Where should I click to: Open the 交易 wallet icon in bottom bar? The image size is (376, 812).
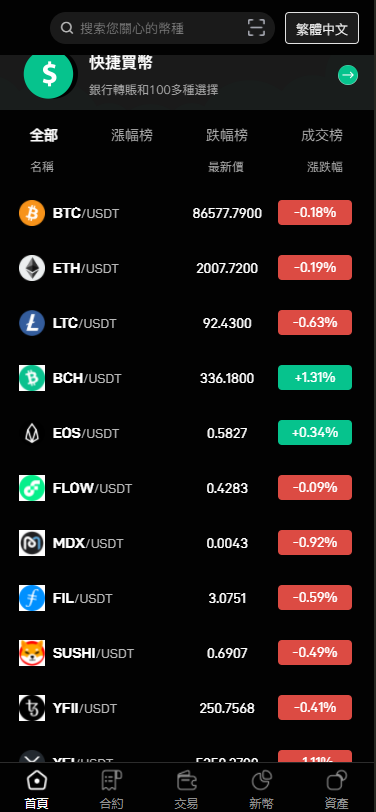coord(186,780)
